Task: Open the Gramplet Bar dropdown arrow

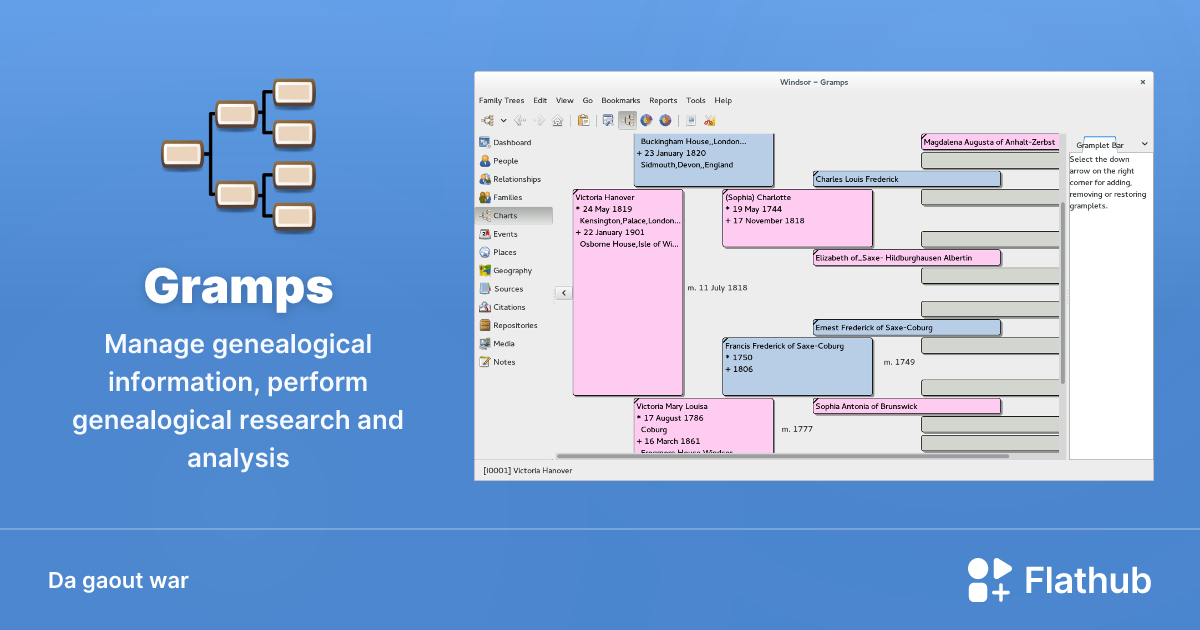Action: (1144, 145)
